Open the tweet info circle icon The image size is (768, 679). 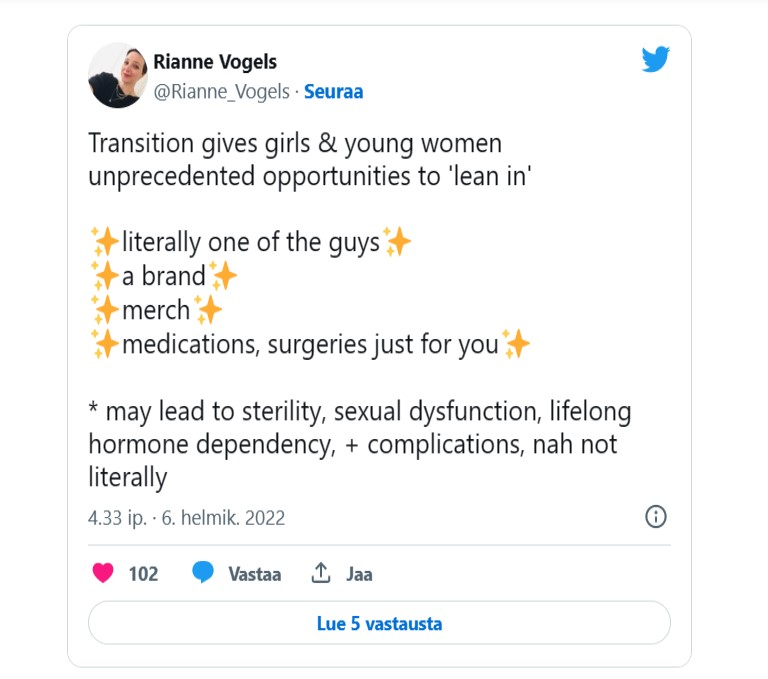pyautogui.click(x=656, y=517)
